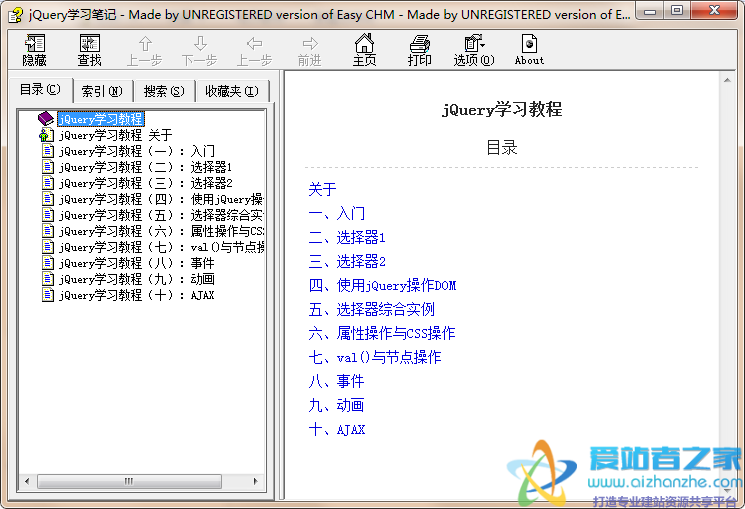Viewport: 745px width, 509px height.
Task: Click page icon of （四）：使用jQuery row
Action: click(48, 199)
